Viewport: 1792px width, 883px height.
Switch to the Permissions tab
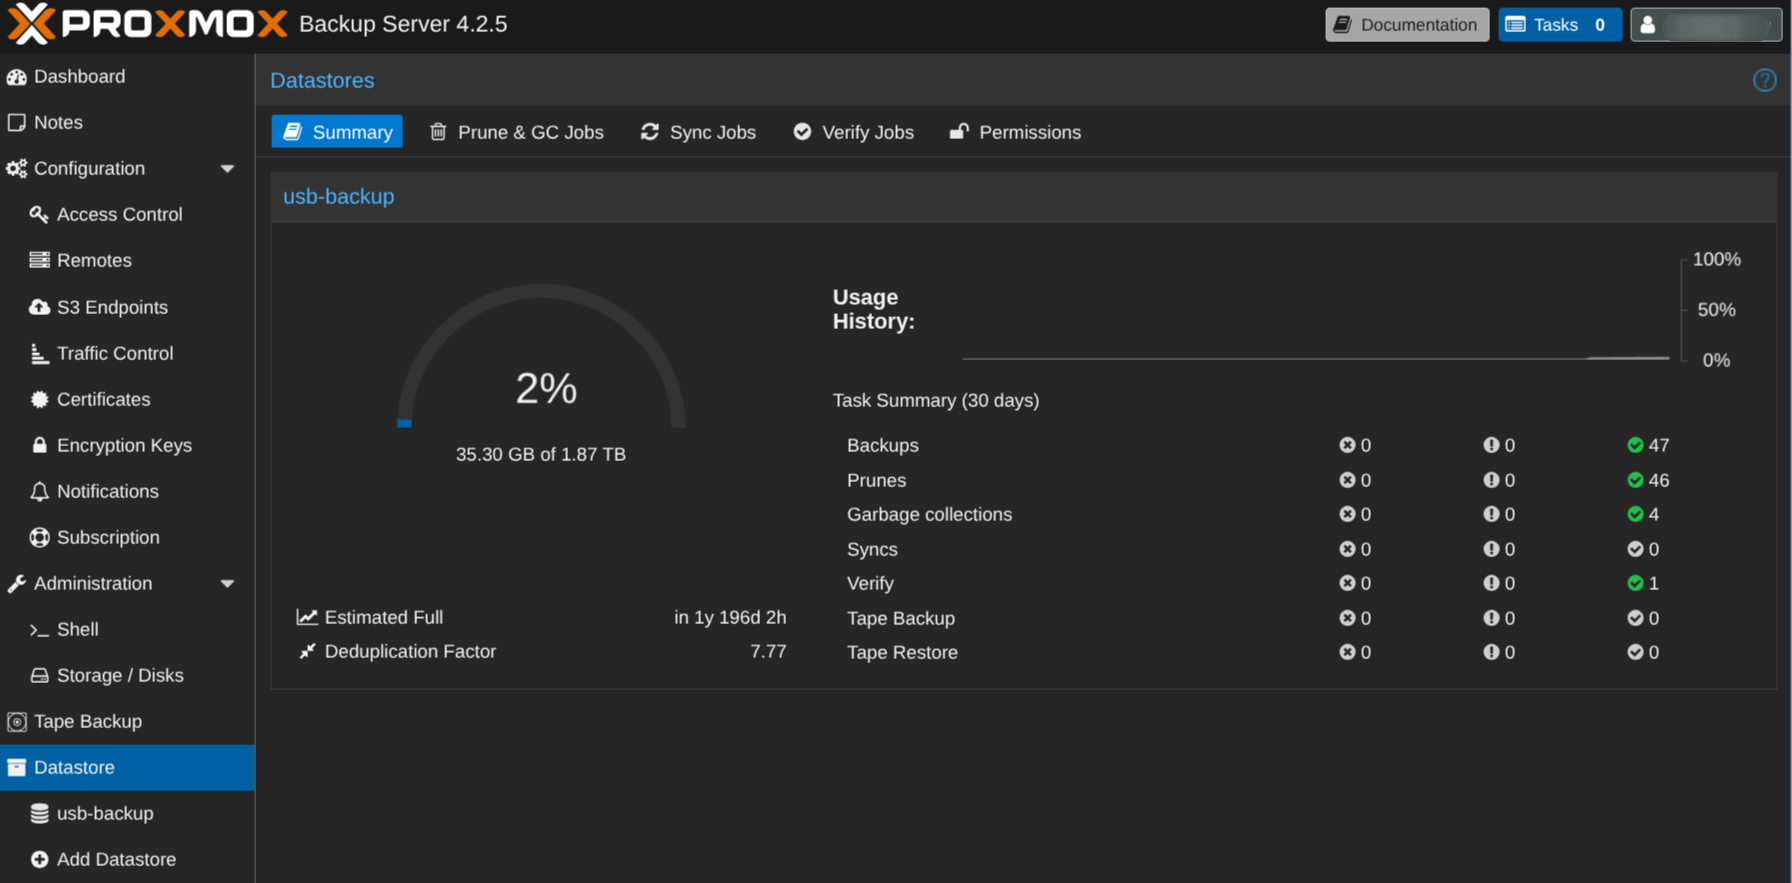click(x=1015, y=132)
